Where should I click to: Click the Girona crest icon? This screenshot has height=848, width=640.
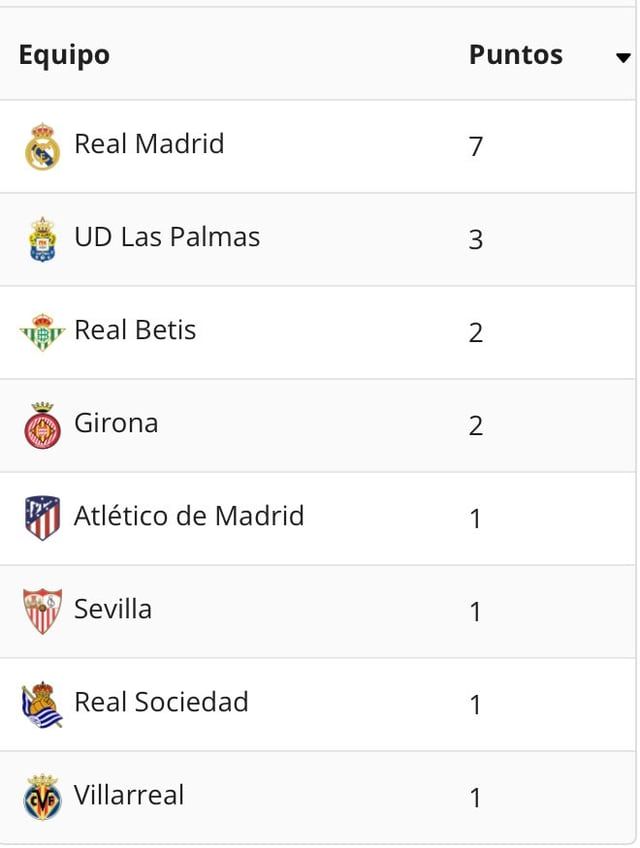tap(42, 425)
